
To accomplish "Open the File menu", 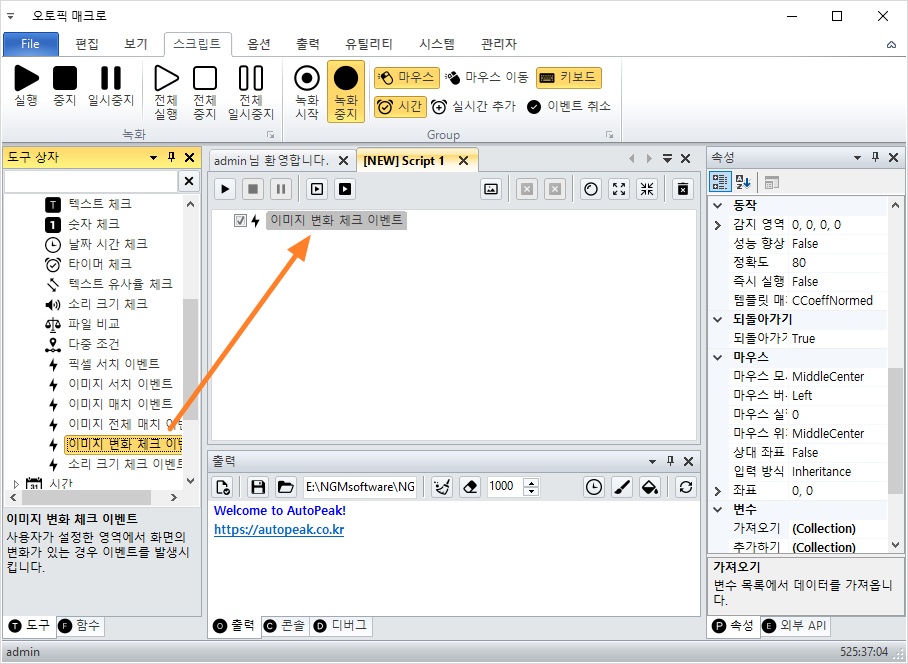I will (x=31, y=44).
